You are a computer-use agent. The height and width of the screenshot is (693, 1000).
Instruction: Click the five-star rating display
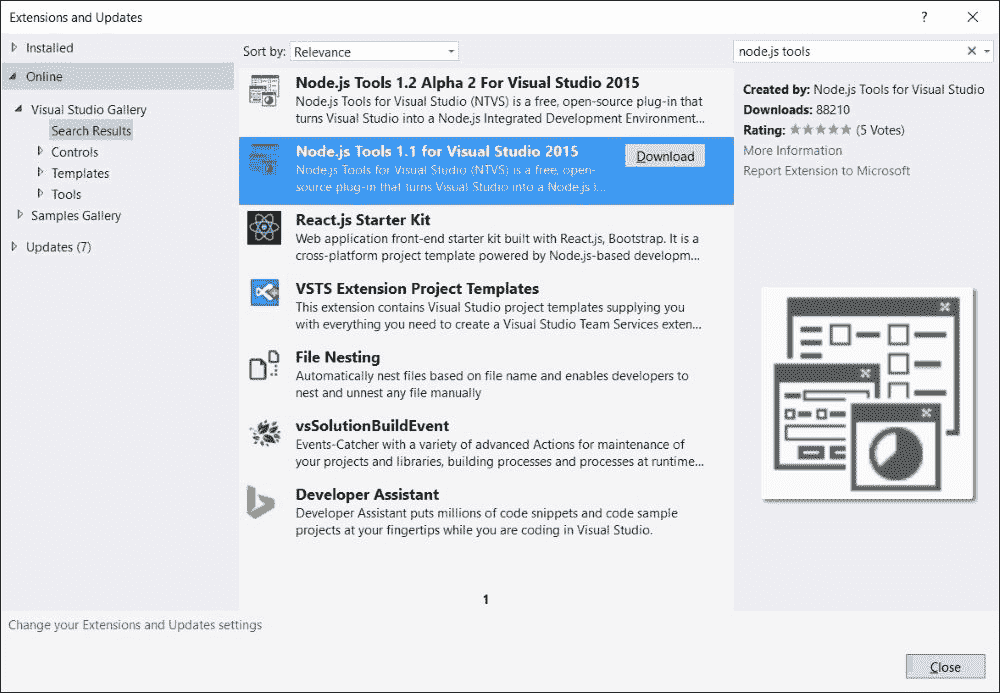(x=821, y=130)
